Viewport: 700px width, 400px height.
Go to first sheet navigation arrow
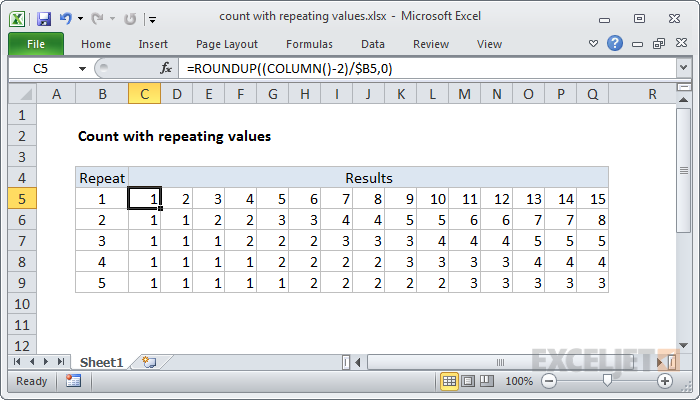pos(17,362)
